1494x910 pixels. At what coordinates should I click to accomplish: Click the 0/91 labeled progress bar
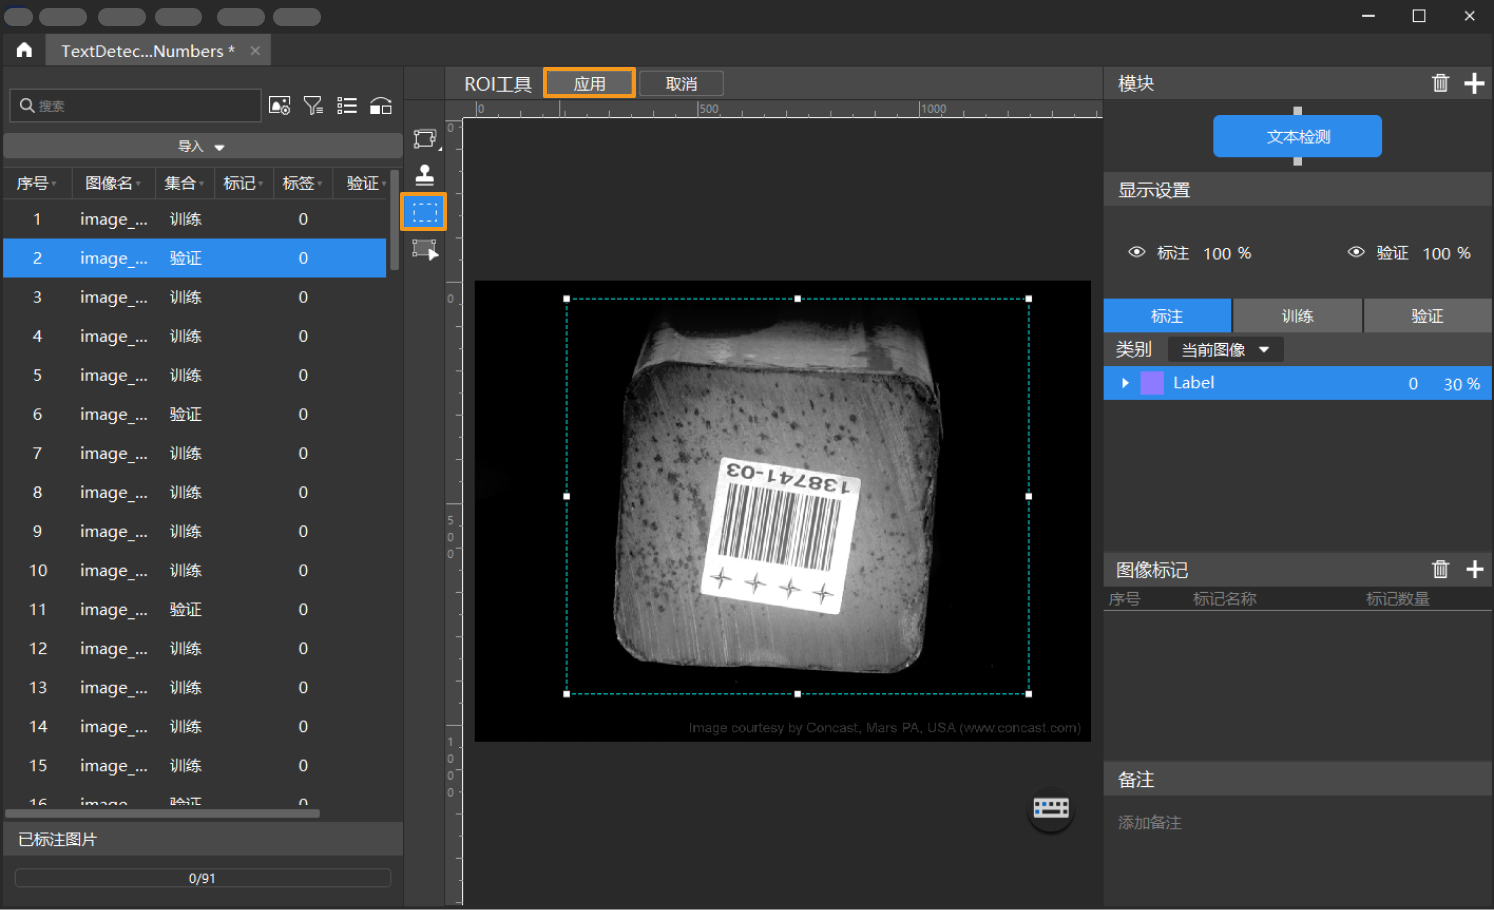[202, 878]
